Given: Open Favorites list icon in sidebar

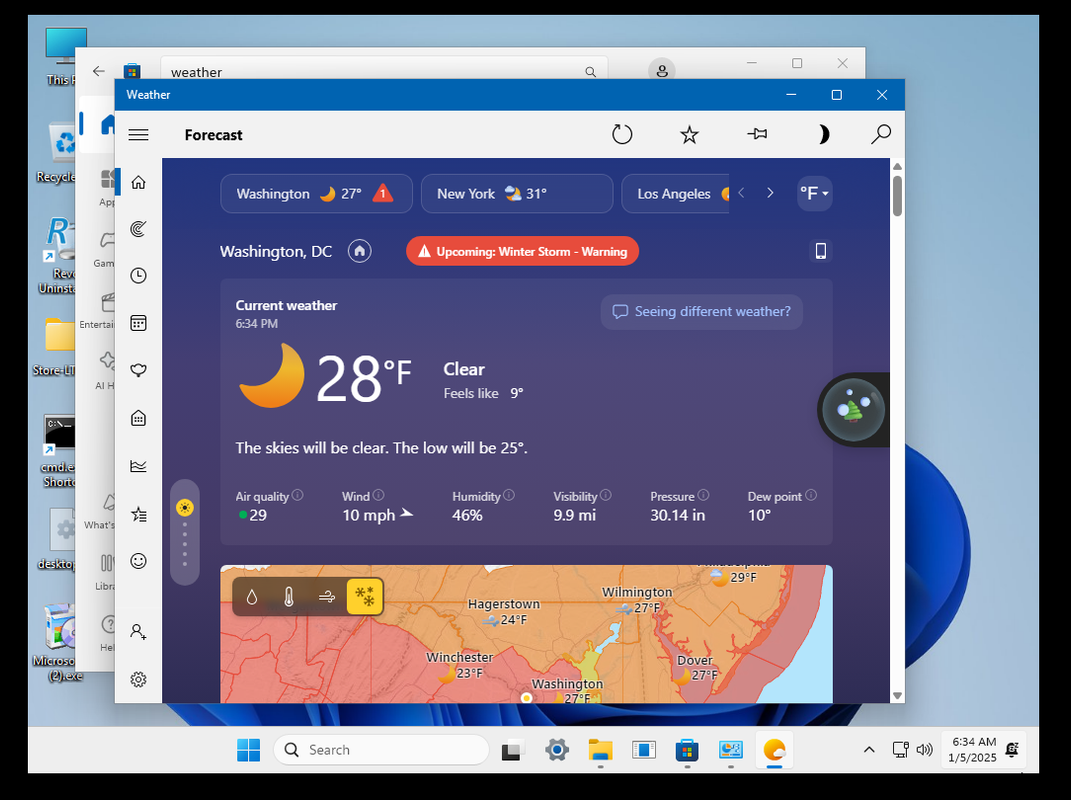Looking at the screenshot, I should pyautogui.click(x=139, y=514).
